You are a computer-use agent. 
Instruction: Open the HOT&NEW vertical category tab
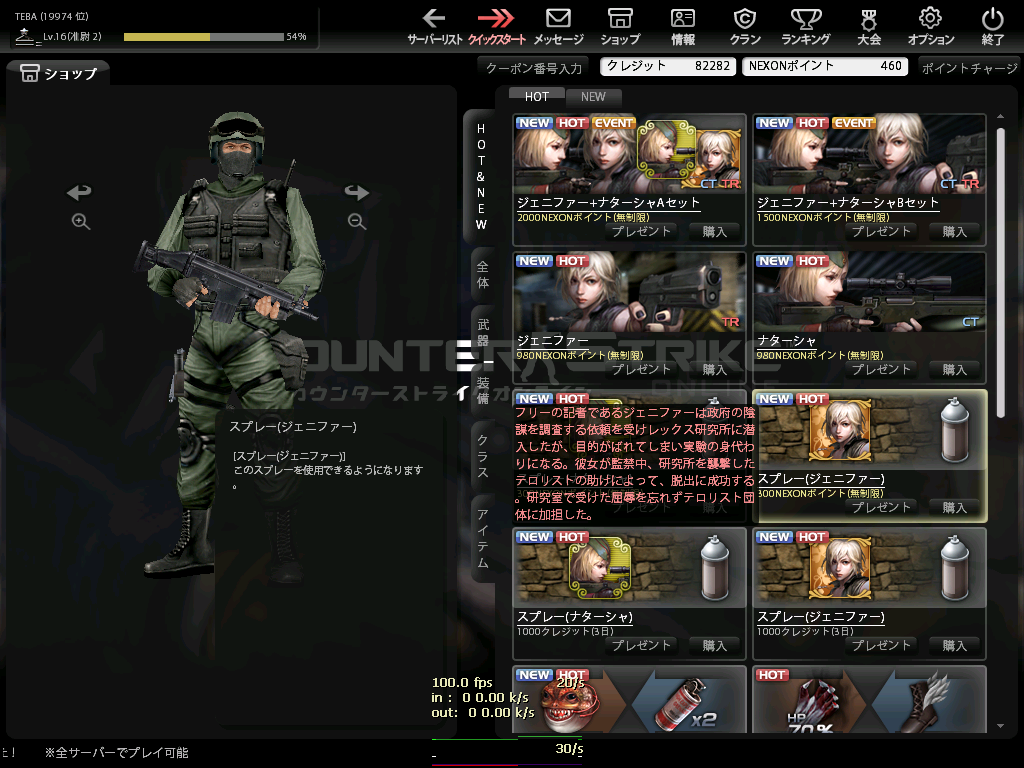[481, 176]
